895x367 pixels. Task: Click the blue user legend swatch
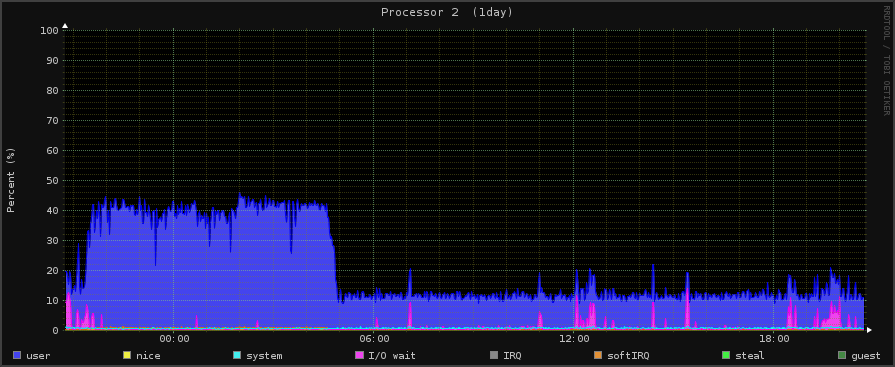(17, 356)
